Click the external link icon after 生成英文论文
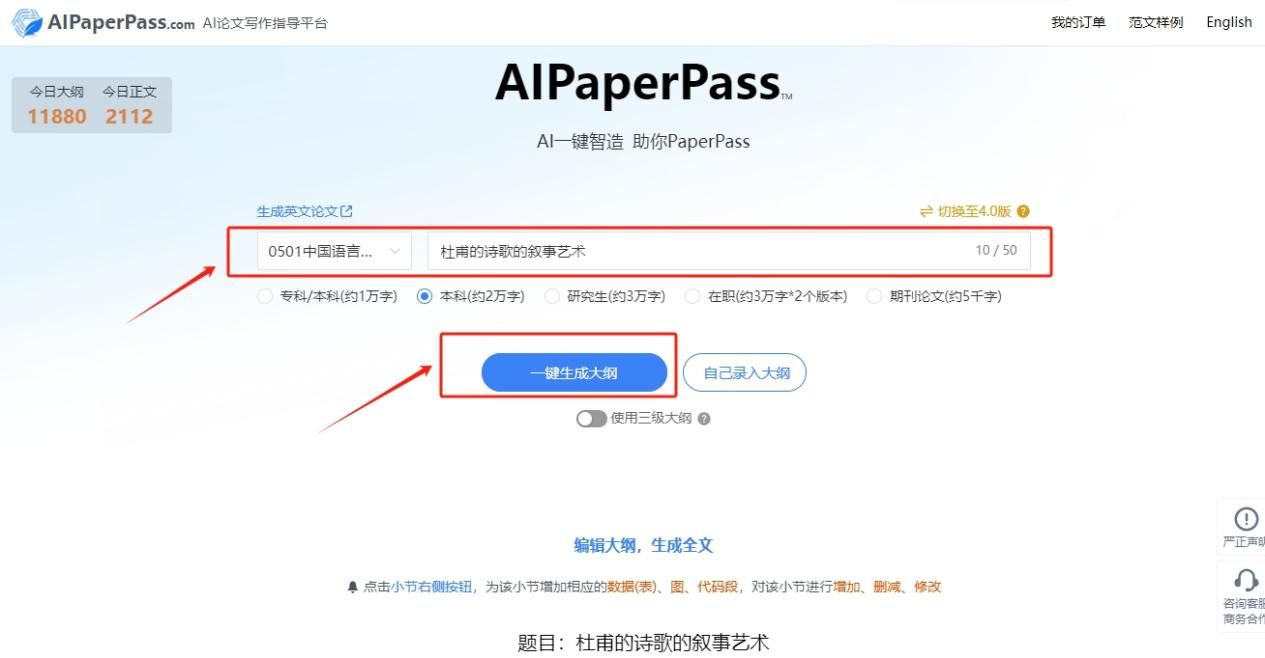This screenshot has width=1265, height=658. pyautogui.click(x=347, y=211)
